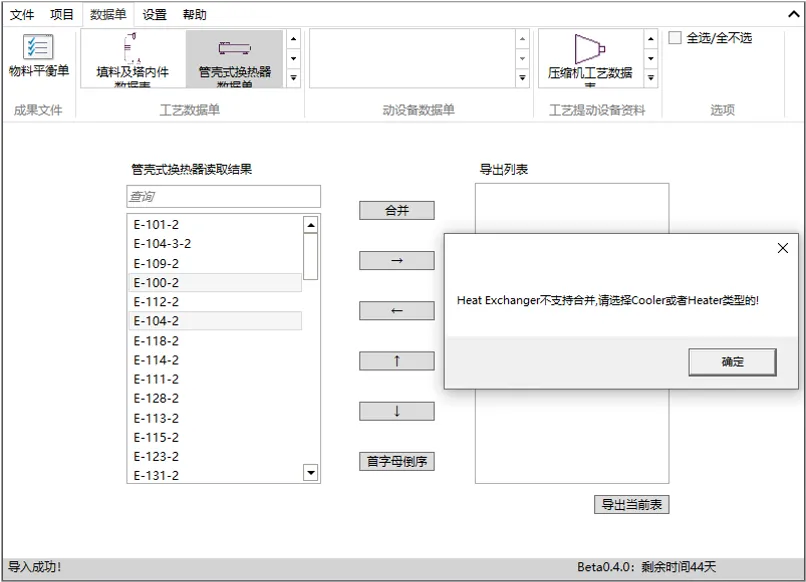Select the 填料及塔内件 data sheet icon
806x582 pixels.
pos(133,59)
